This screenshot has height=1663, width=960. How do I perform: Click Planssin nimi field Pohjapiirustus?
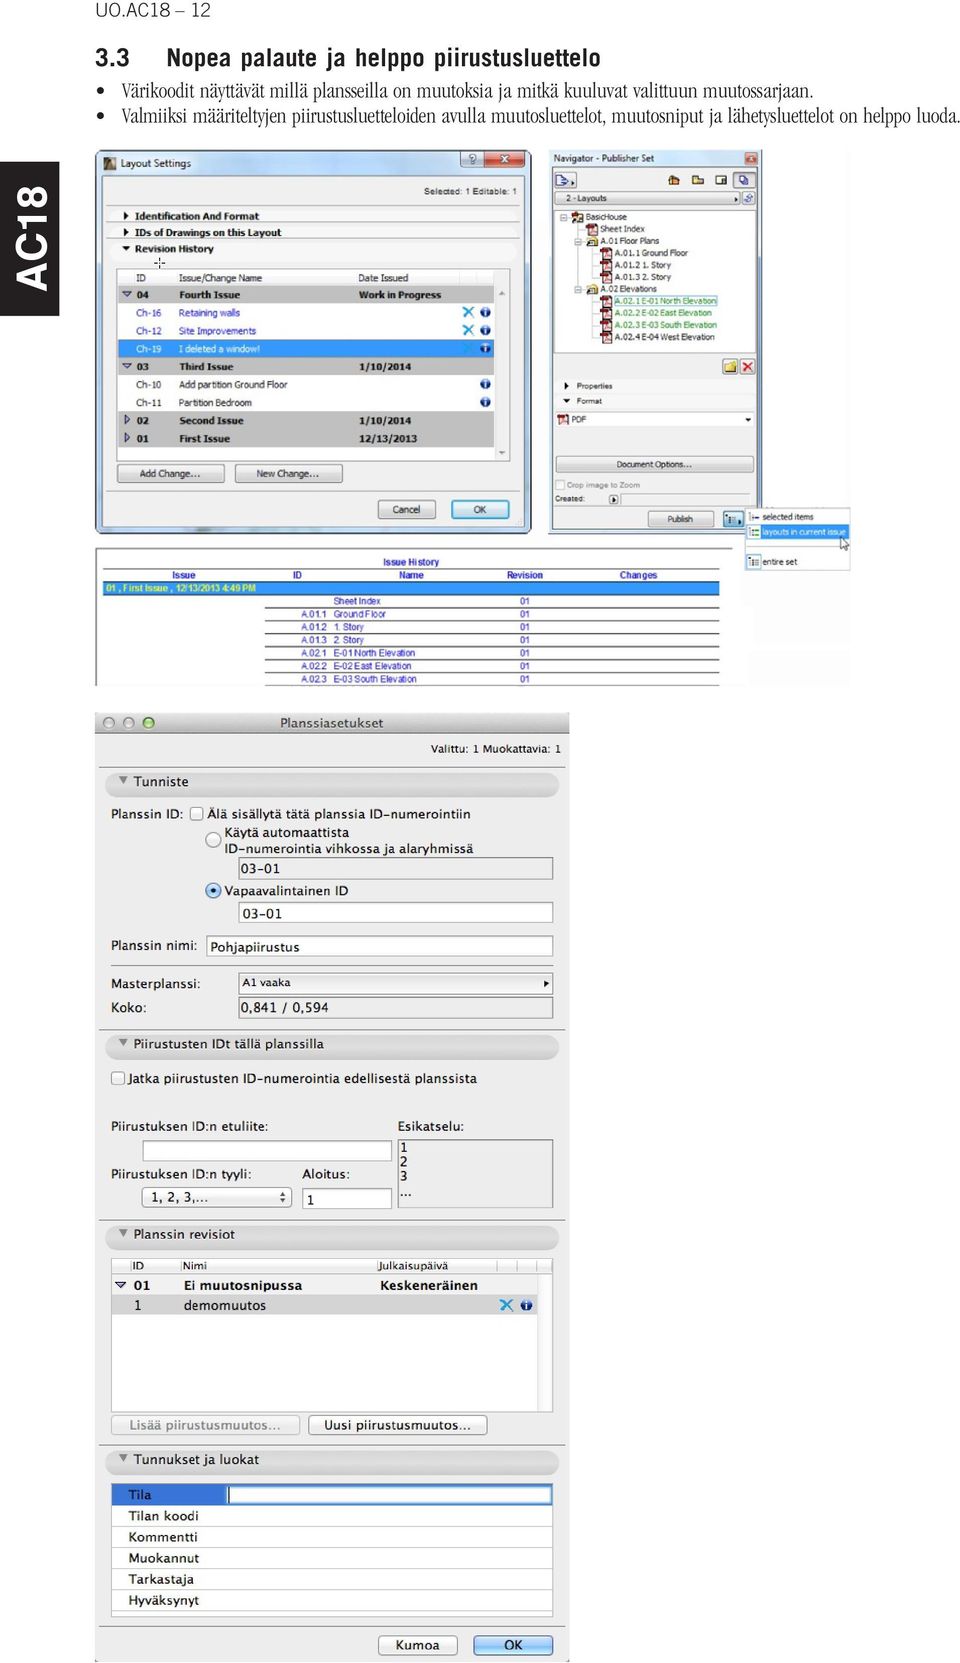[x=379, y=946]
